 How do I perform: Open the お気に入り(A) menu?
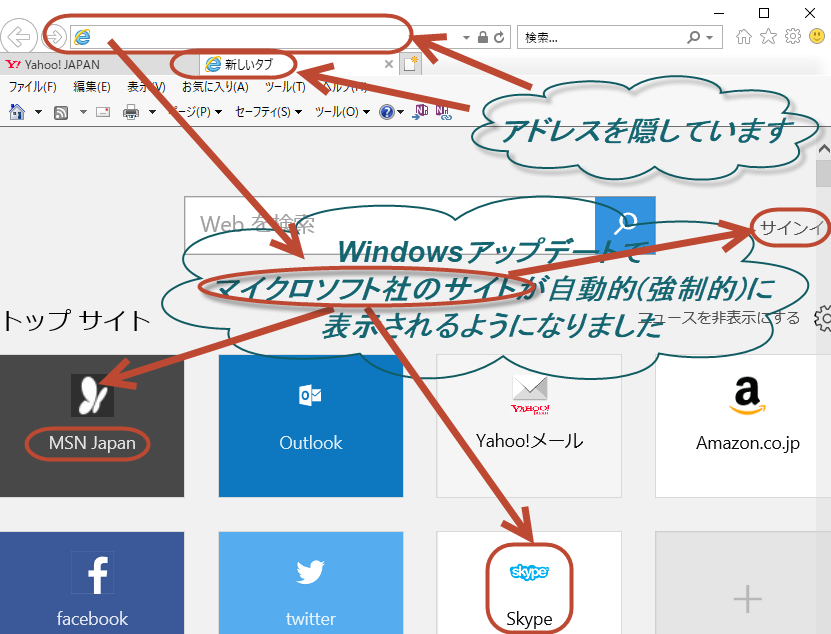[x=215, y=86]
